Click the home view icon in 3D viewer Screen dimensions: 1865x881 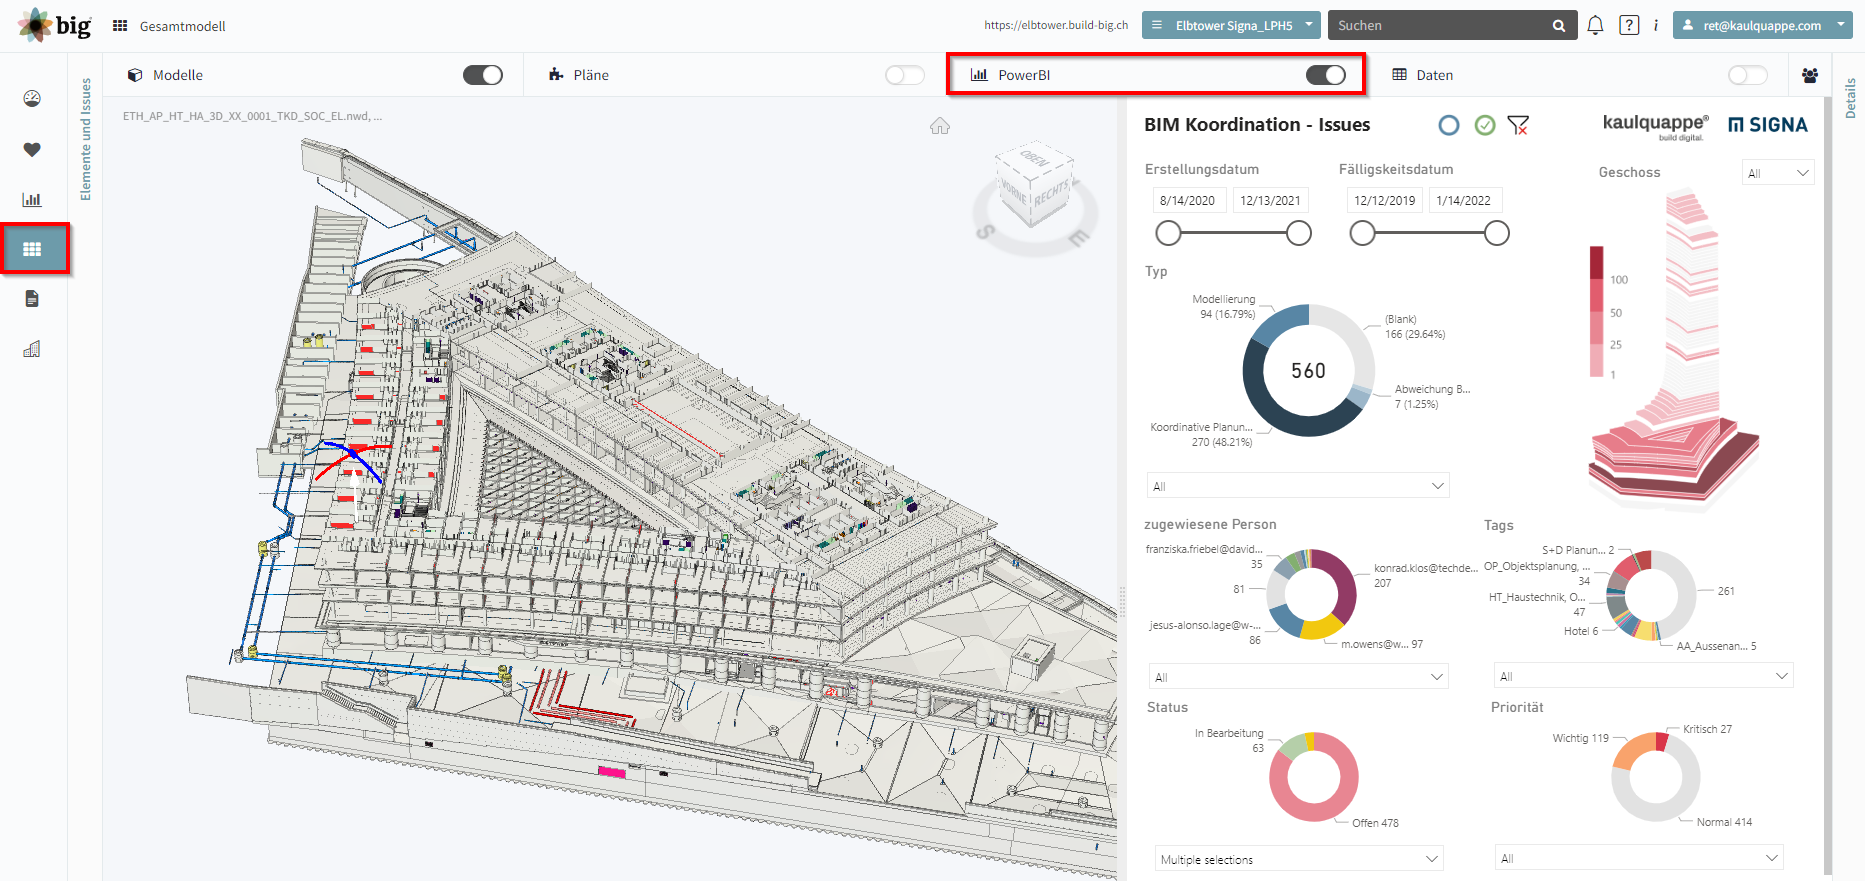click(940, 126)
